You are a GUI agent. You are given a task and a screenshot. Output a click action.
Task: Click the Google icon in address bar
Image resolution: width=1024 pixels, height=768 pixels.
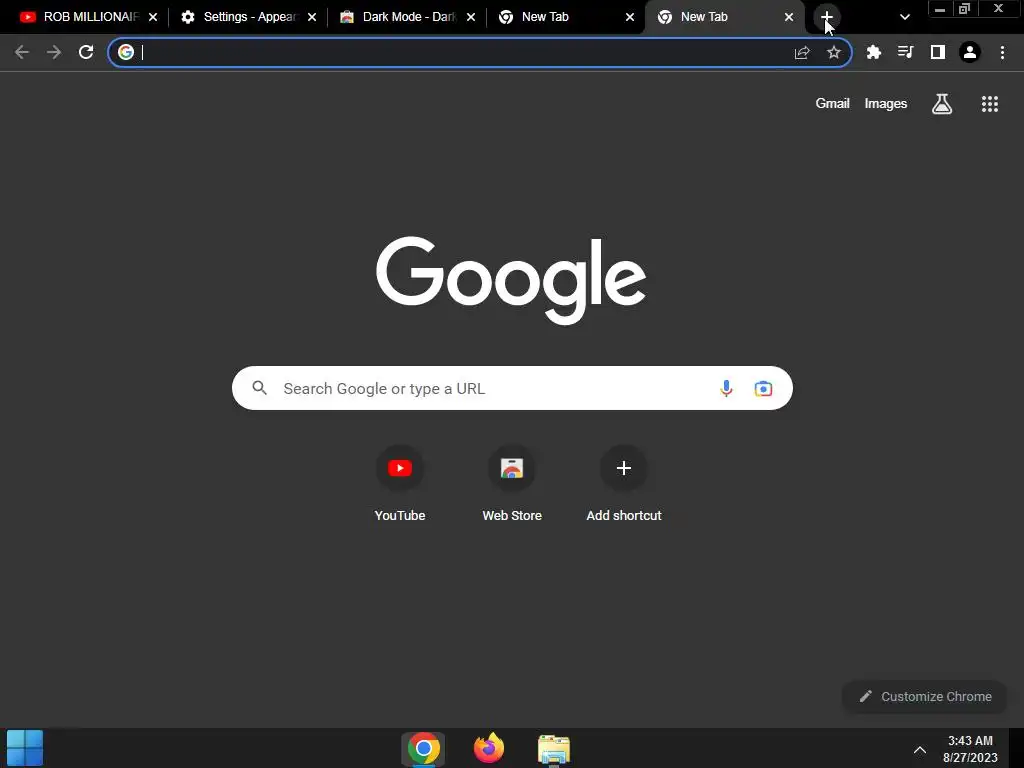point(126,52)
